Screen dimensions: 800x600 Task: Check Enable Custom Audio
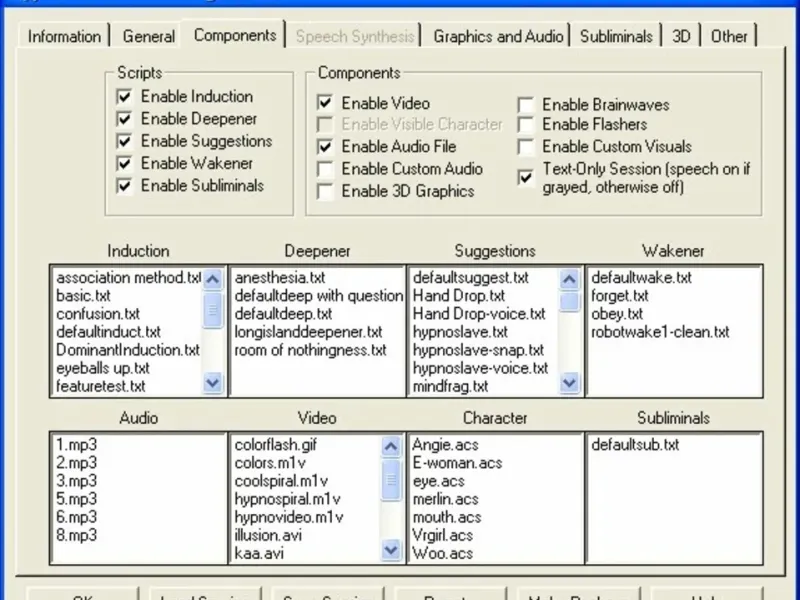point(325,169)
